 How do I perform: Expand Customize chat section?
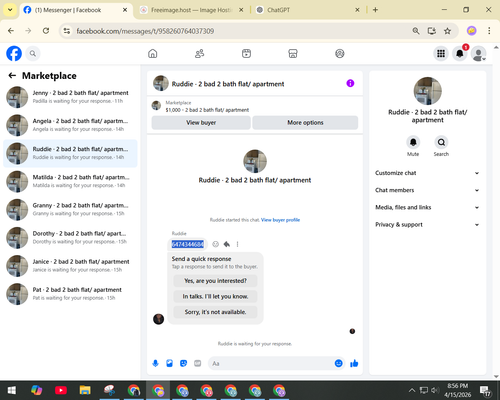coord(427,173)
